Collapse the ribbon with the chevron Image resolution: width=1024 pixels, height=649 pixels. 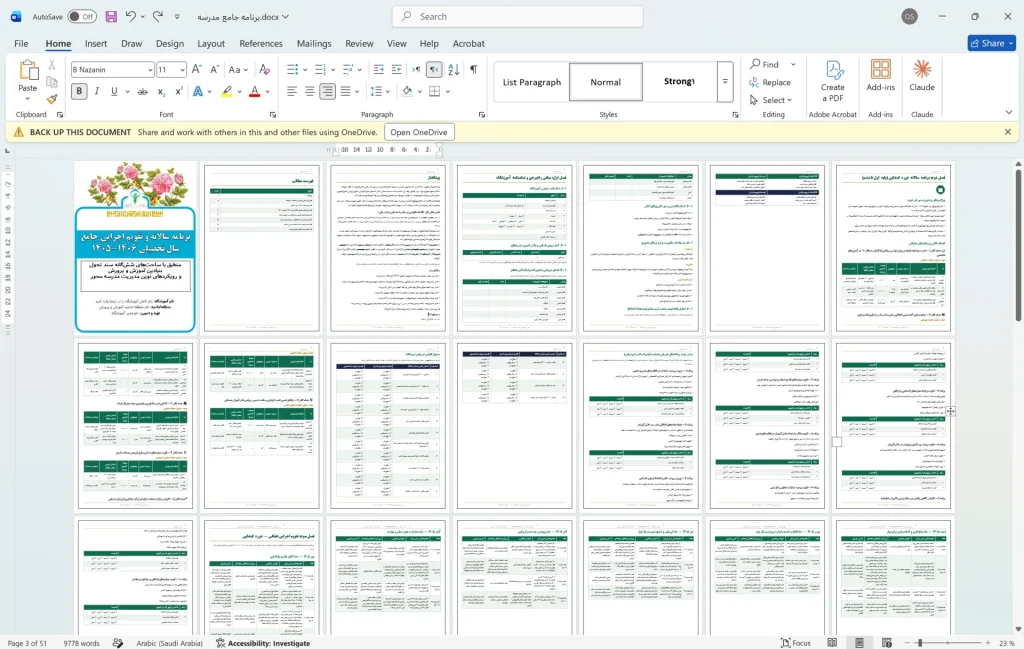click(1009, 112)
